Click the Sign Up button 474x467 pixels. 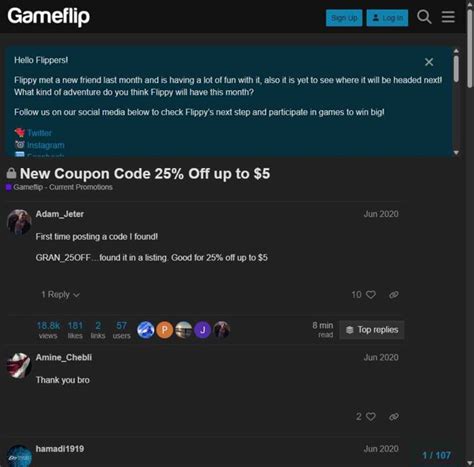pos(344,18)
